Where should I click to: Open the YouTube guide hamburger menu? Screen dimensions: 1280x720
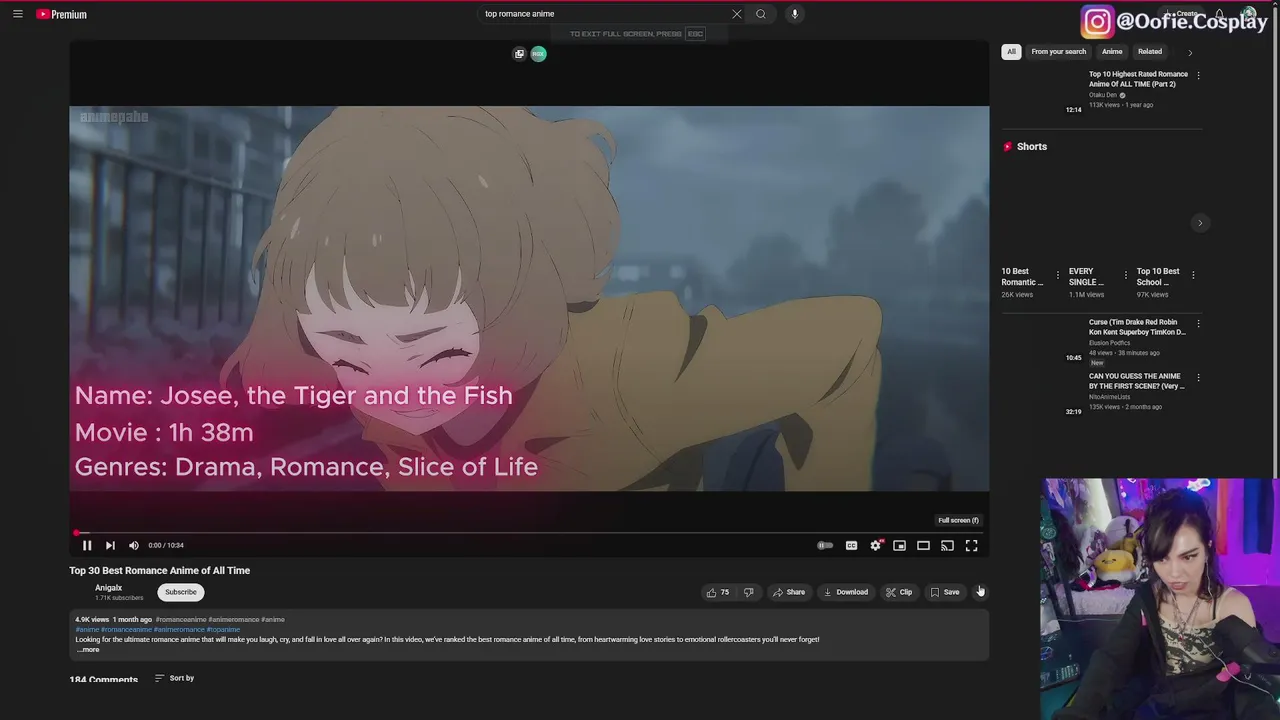(17, 14)
